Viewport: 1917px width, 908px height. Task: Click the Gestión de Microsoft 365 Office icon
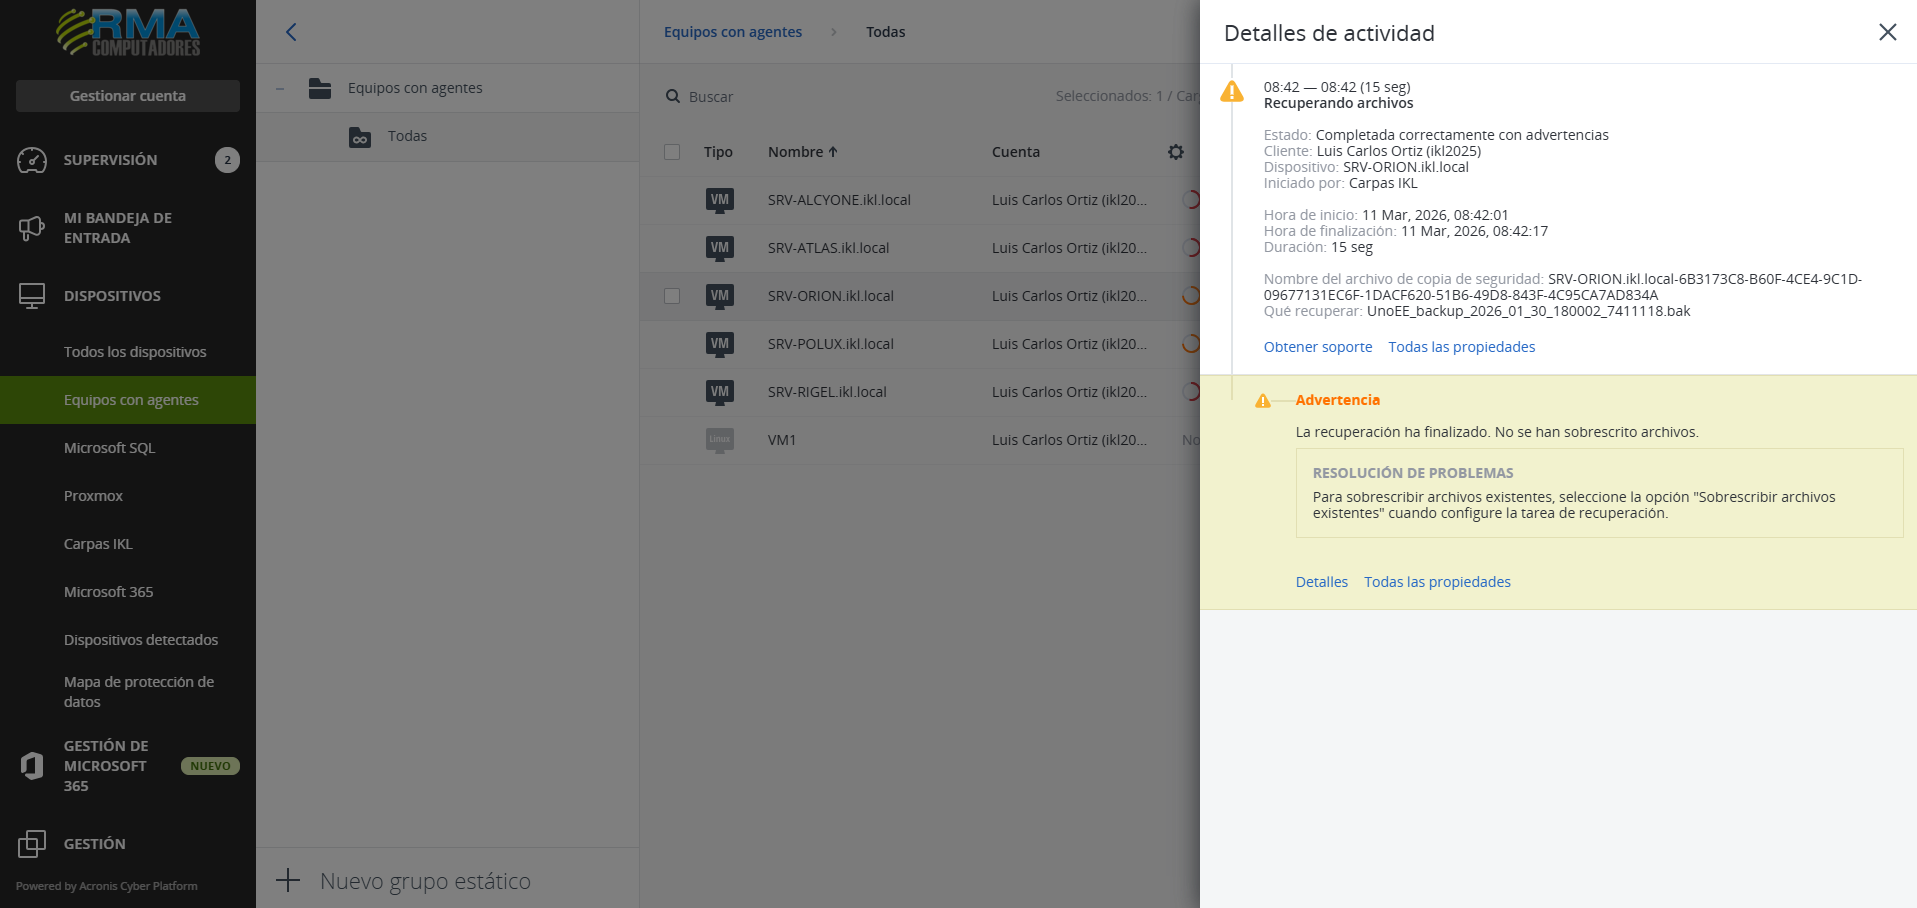tap(32, 766)
